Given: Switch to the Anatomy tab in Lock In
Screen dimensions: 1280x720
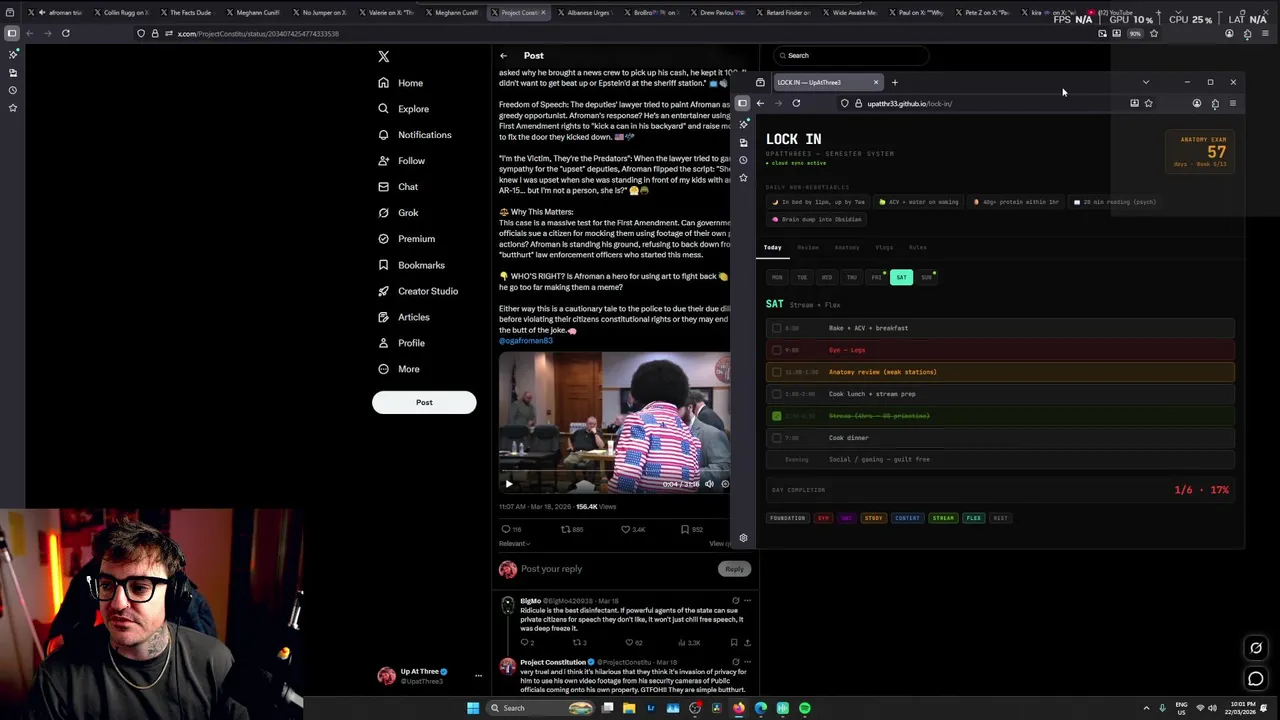Looking at the screenshot, I should click(x=847, y=247).
